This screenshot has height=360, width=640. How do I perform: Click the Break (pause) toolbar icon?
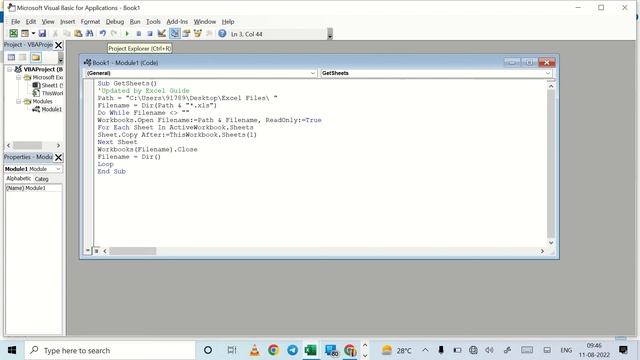click(138, 33)
